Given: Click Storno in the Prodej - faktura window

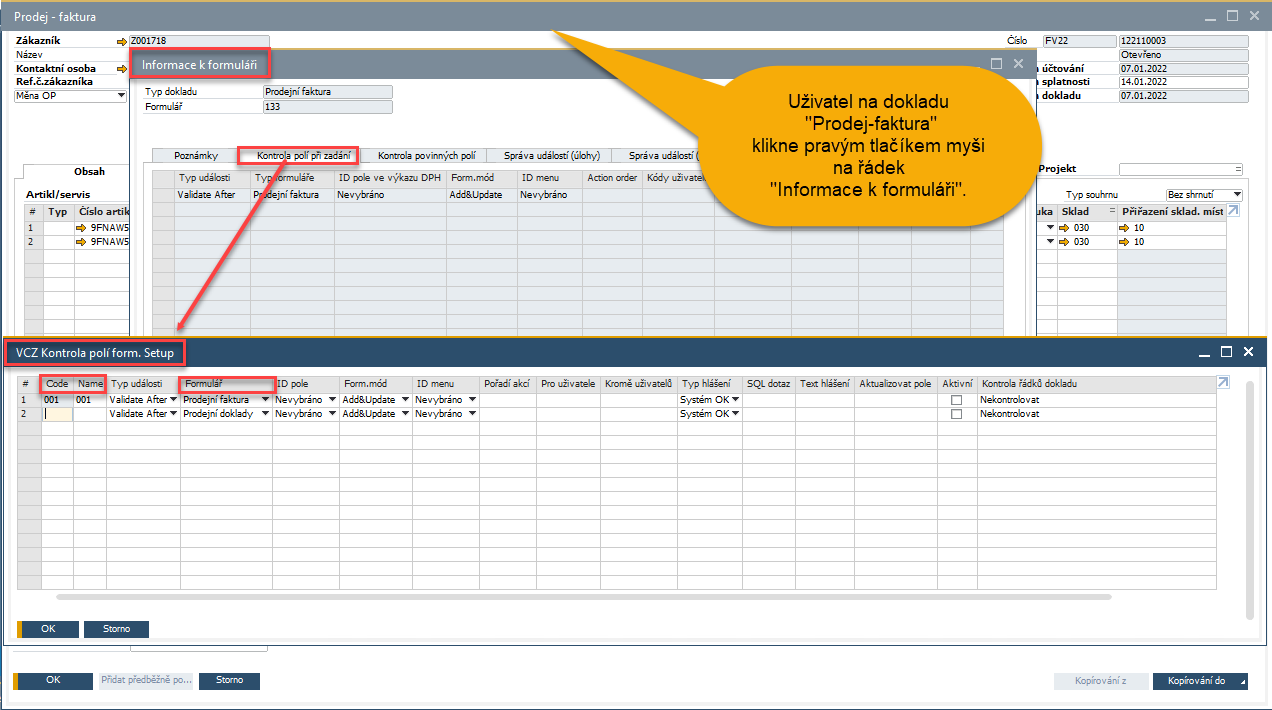Looking at the screenshot, I should pos(229,681).
